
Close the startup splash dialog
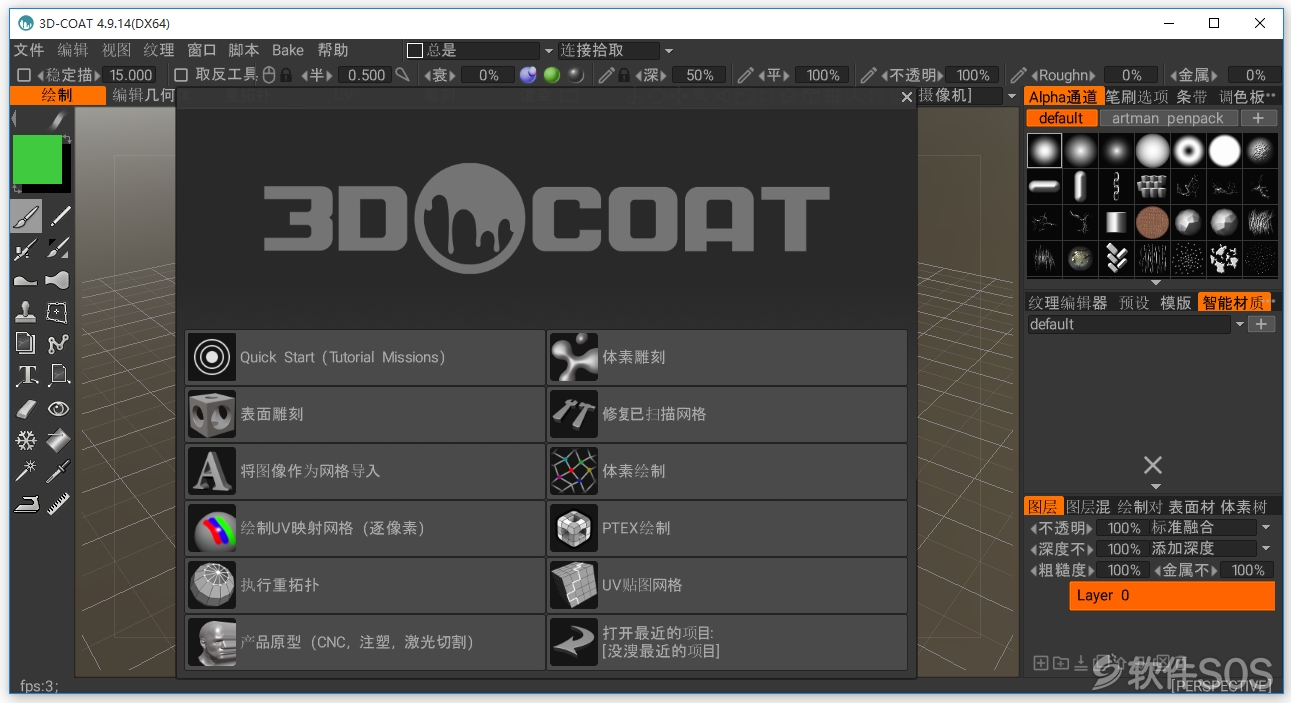click(907, 97)
